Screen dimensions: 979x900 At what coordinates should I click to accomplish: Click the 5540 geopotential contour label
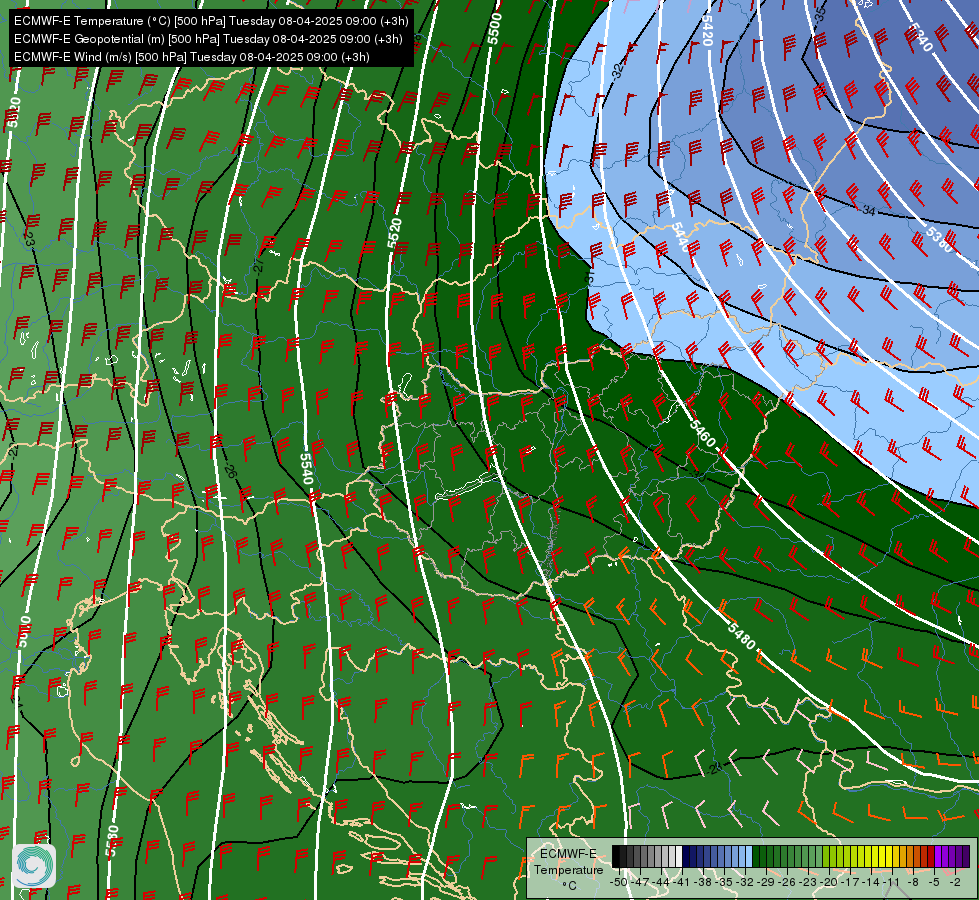[x=306, y=468]
